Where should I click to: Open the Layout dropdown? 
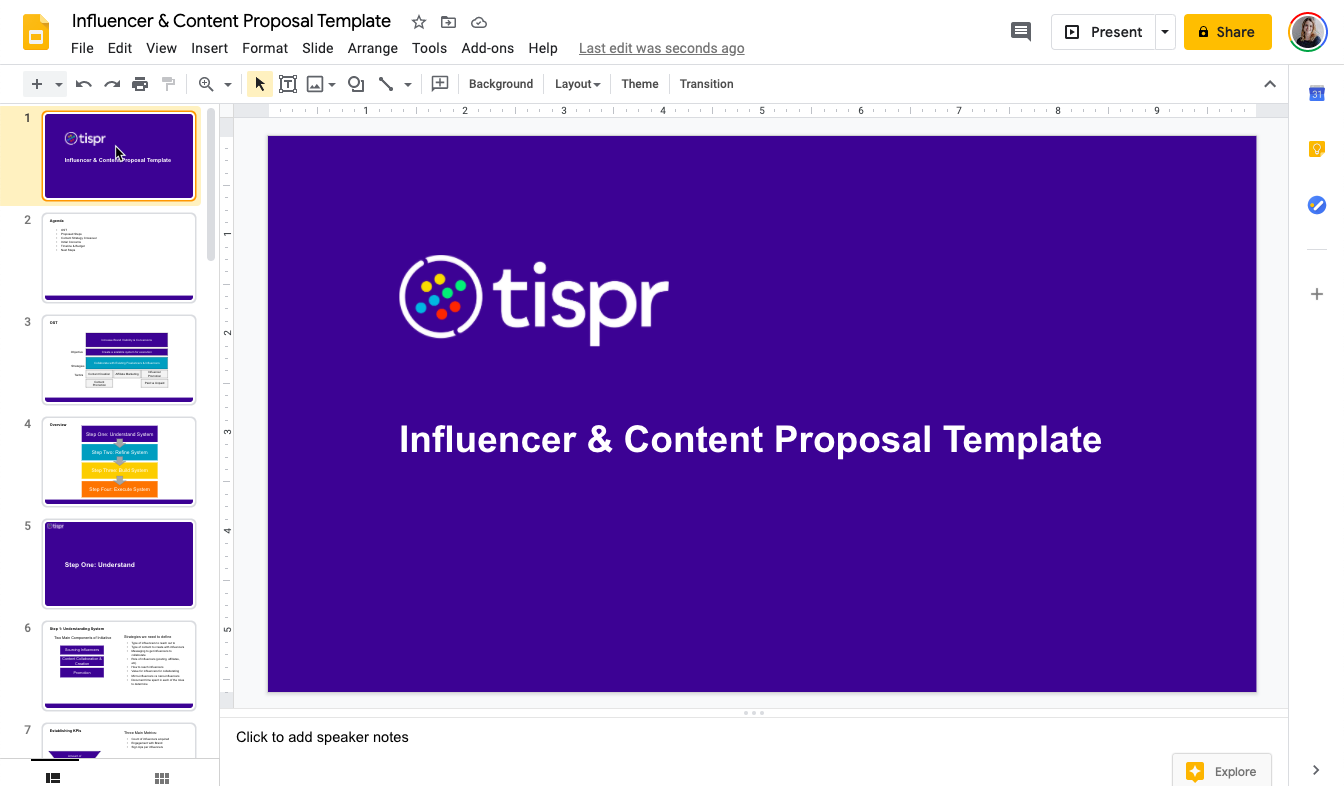[578, 84]
